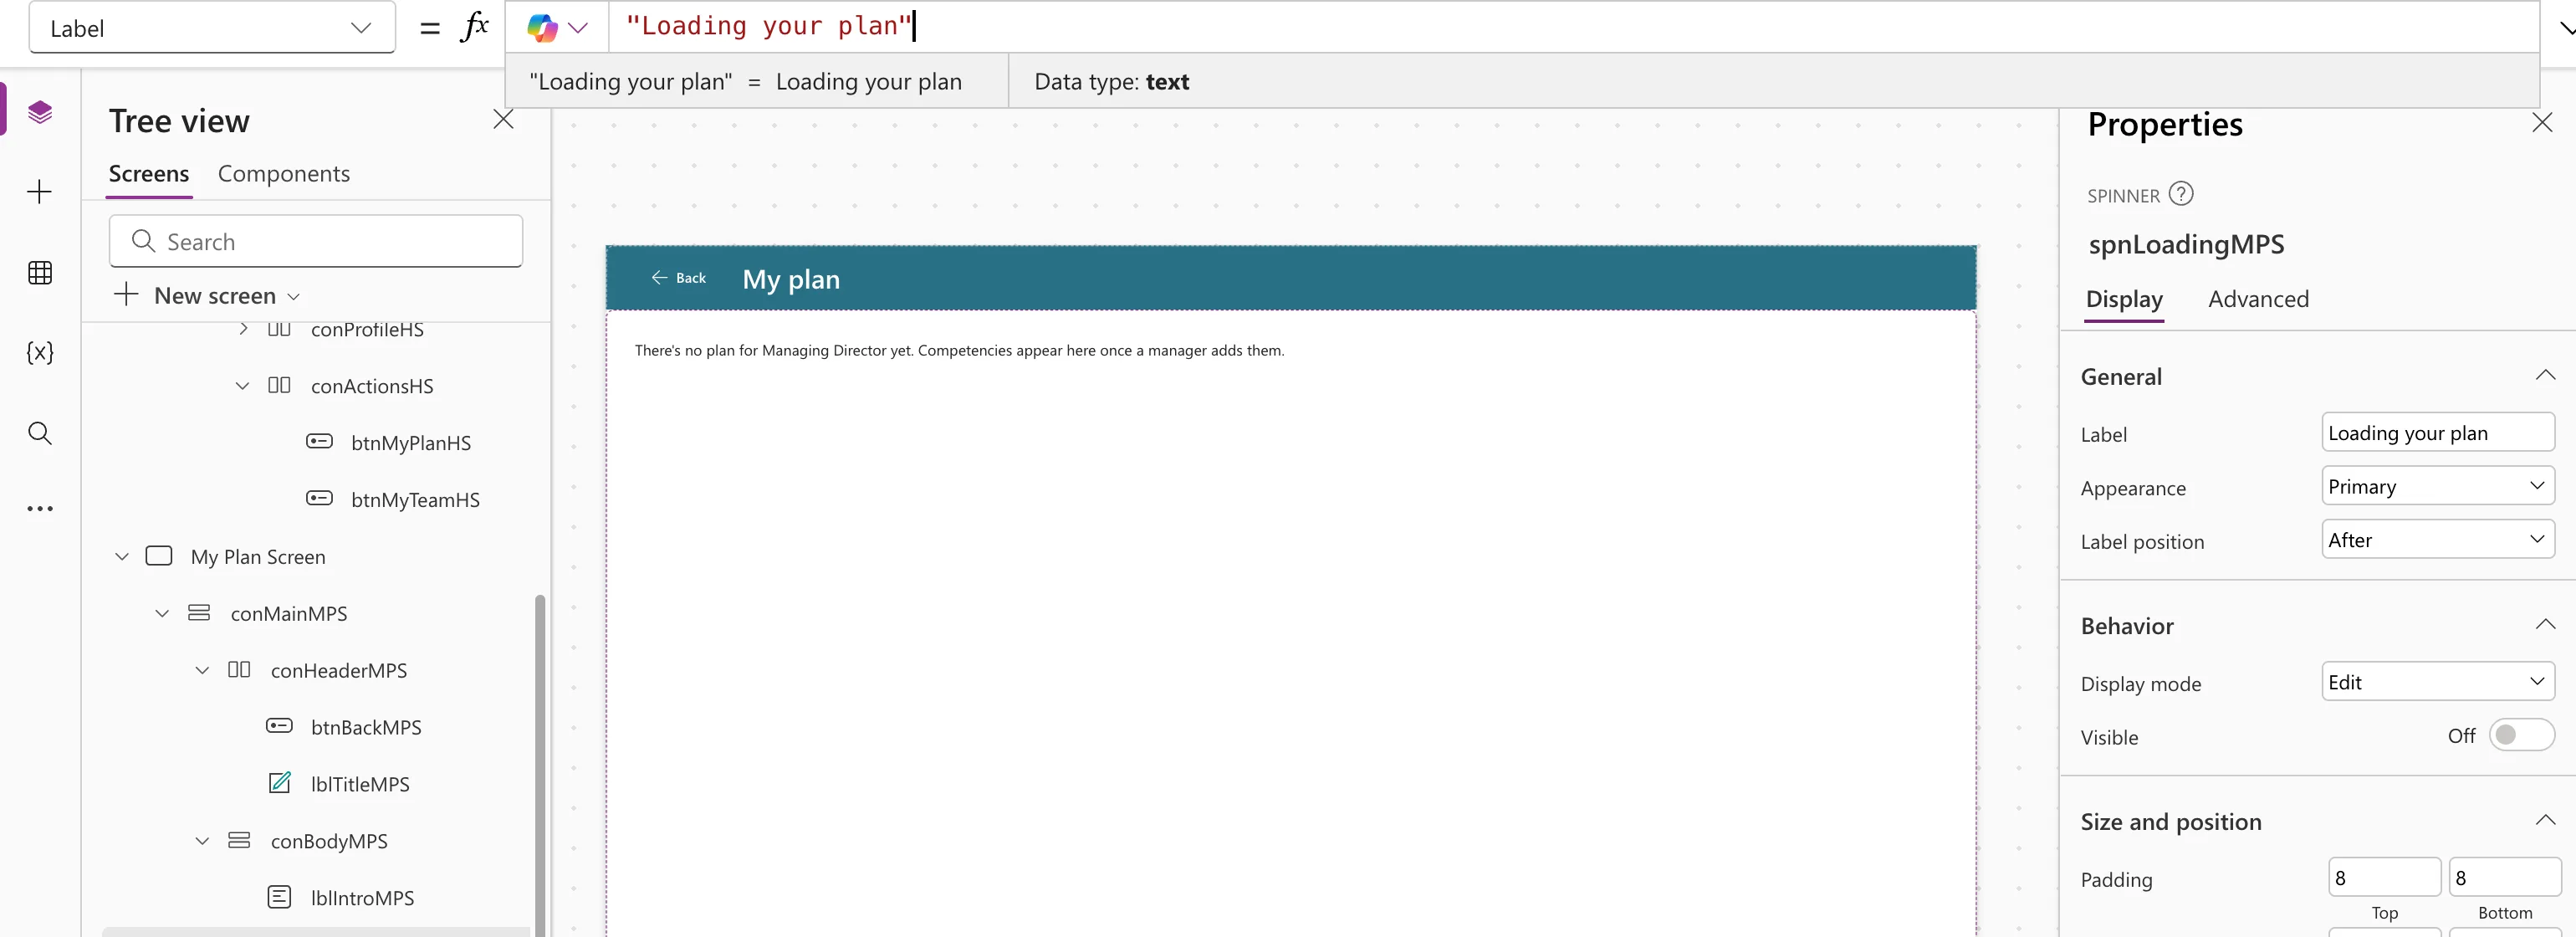Viewport: 2576px width, 937px height.
Task: Open the Copilot formula assistant icon
Action: click(542, 28)
